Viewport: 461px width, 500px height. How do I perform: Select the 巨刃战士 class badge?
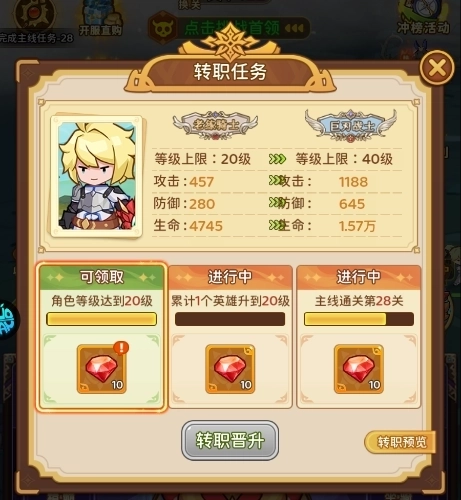[351, 125]
